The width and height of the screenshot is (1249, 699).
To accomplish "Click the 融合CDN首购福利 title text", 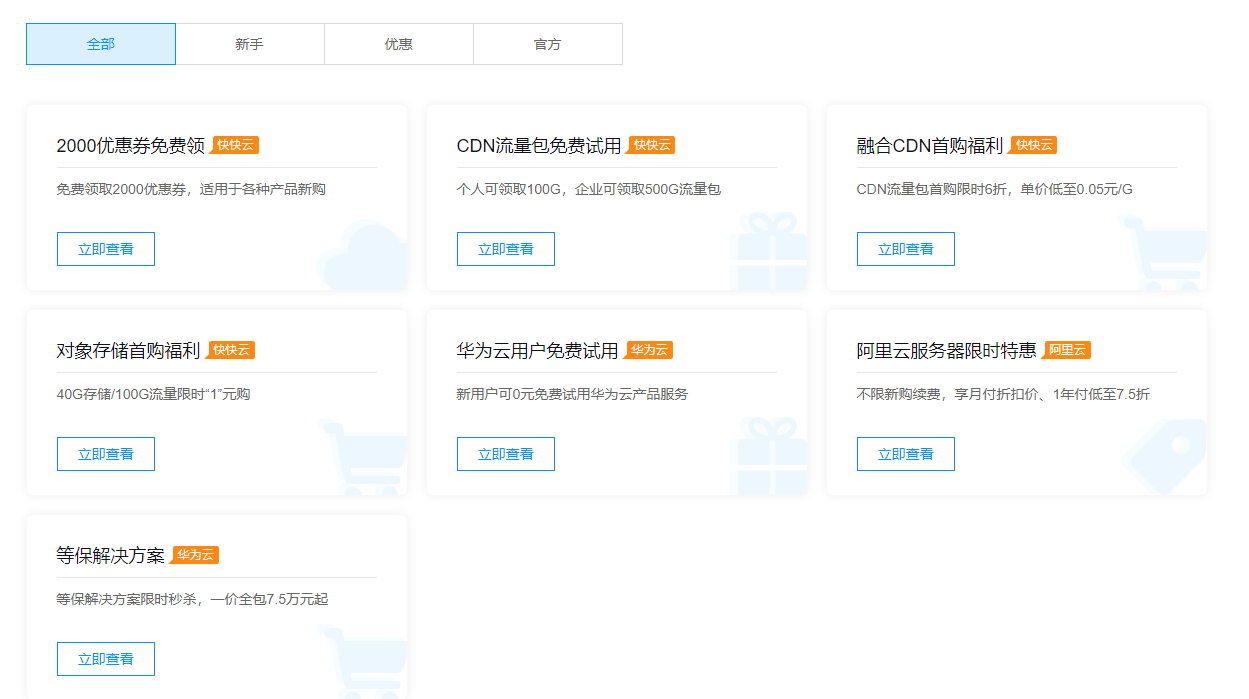I will pos(929,146).
